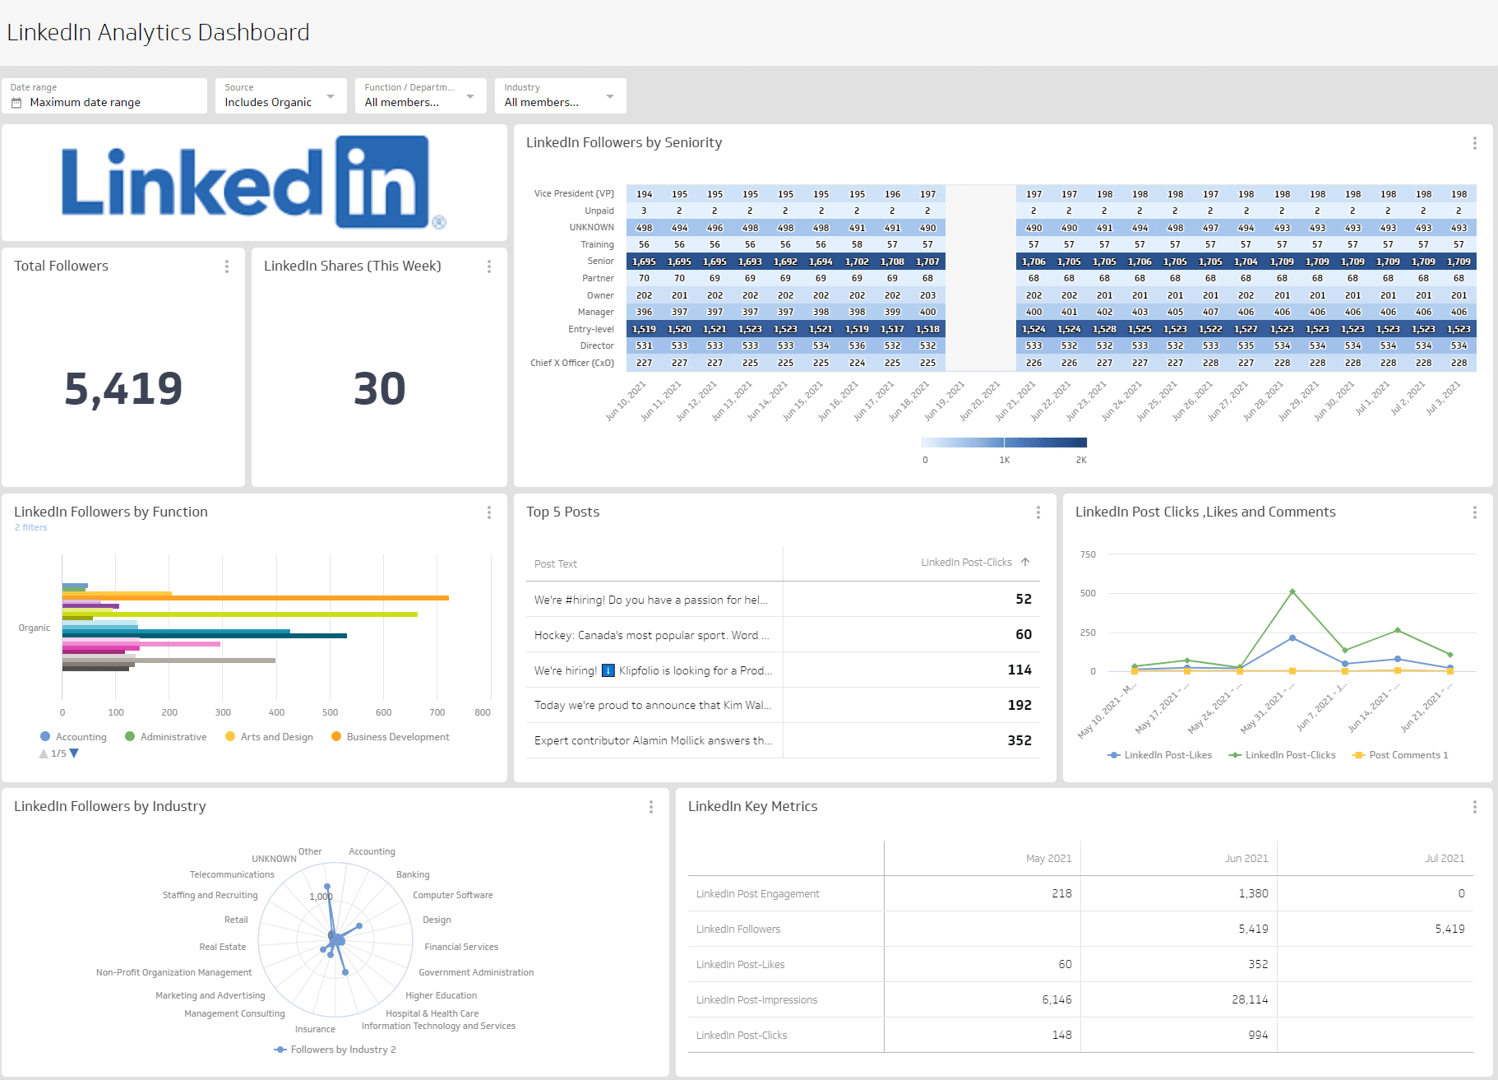This screenshot has height=1080, width=1498.
Task: Click the 2 filters link
Action: [30, 527]
